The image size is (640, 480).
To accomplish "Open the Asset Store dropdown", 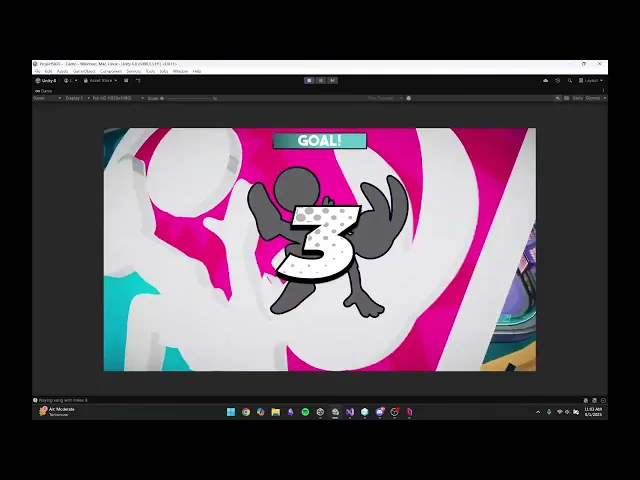I will (100, 81).
